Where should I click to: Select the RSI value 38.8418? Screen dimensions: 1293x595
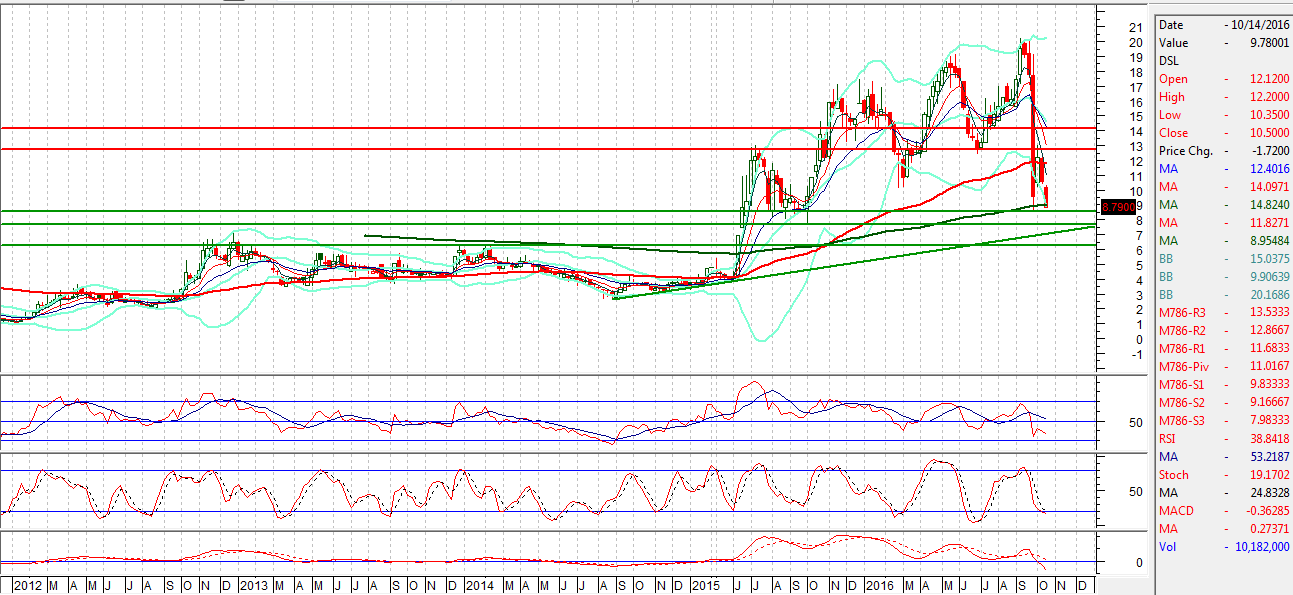coord(1268,439)
